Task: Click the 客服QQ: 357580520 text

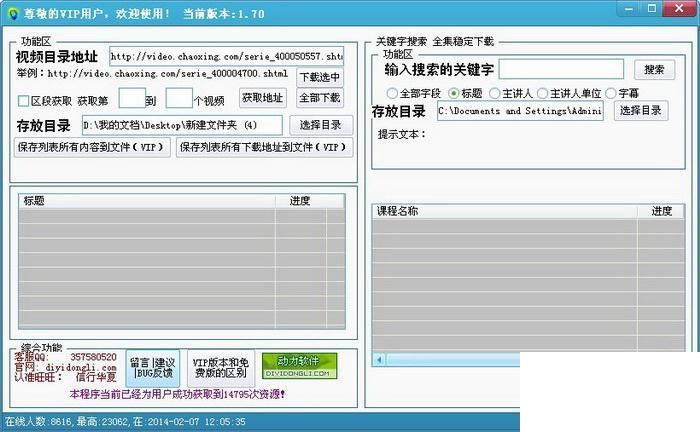Action: [65, 357]
